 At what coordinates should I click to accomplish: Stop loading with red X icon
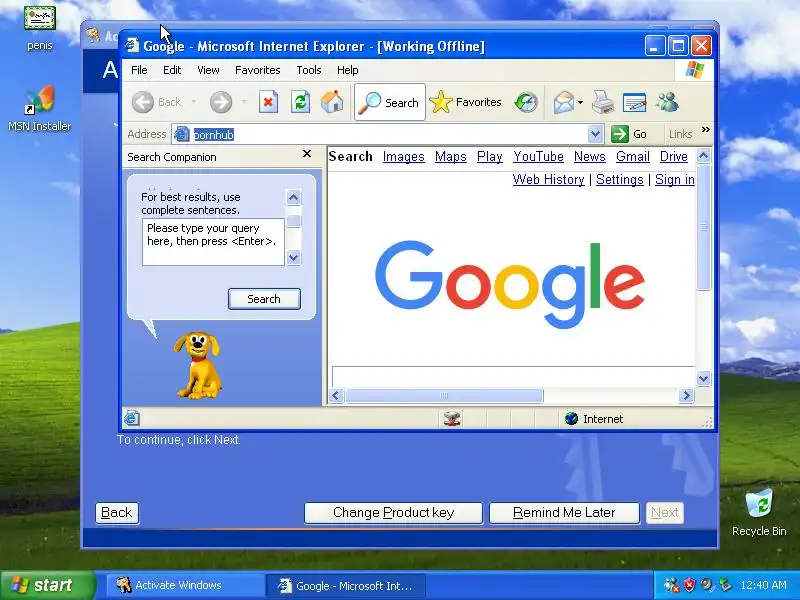(268, 103)
